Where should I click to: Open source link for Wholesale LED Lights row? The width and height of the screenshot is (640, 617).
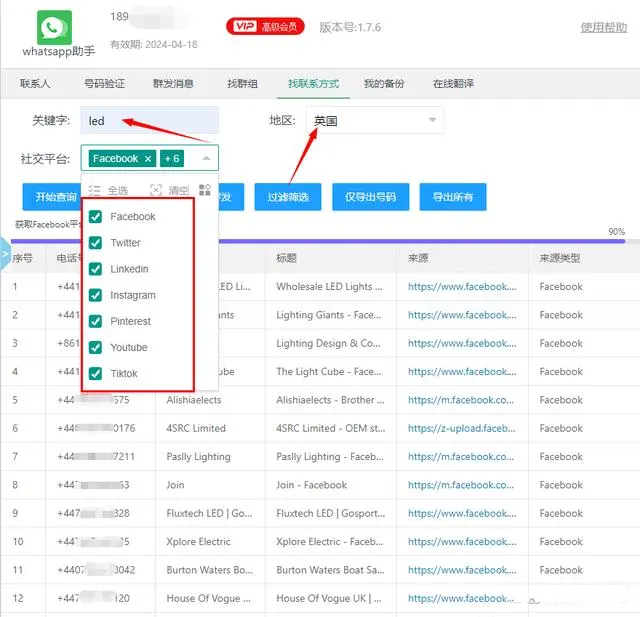(x=462, y=287)
